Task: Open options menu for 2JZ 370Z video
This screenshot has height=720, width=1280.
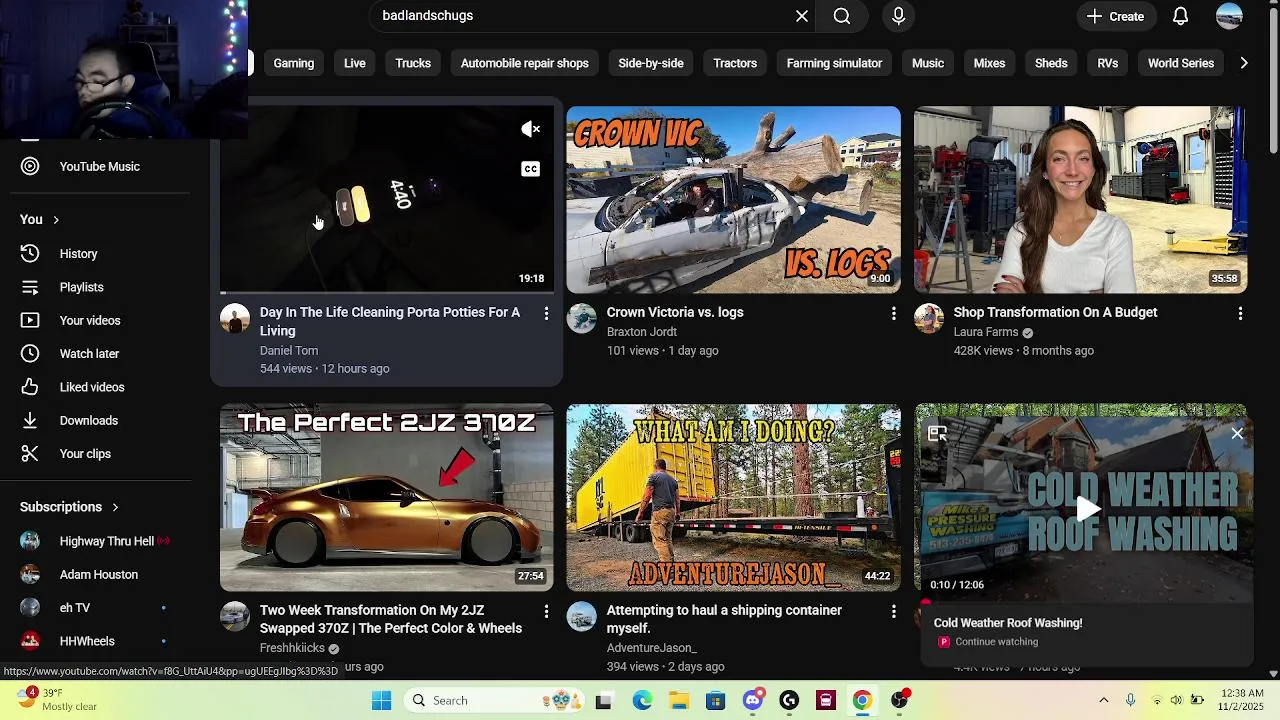Action: 546,611
